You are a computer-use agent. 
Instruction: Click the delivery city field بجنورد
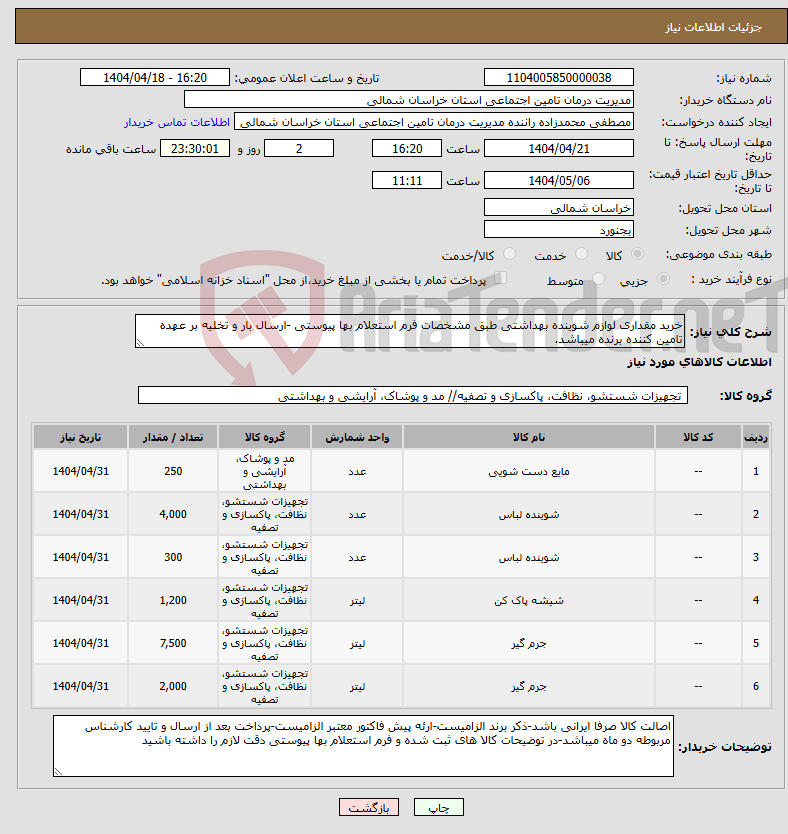(x=559, y=230)
